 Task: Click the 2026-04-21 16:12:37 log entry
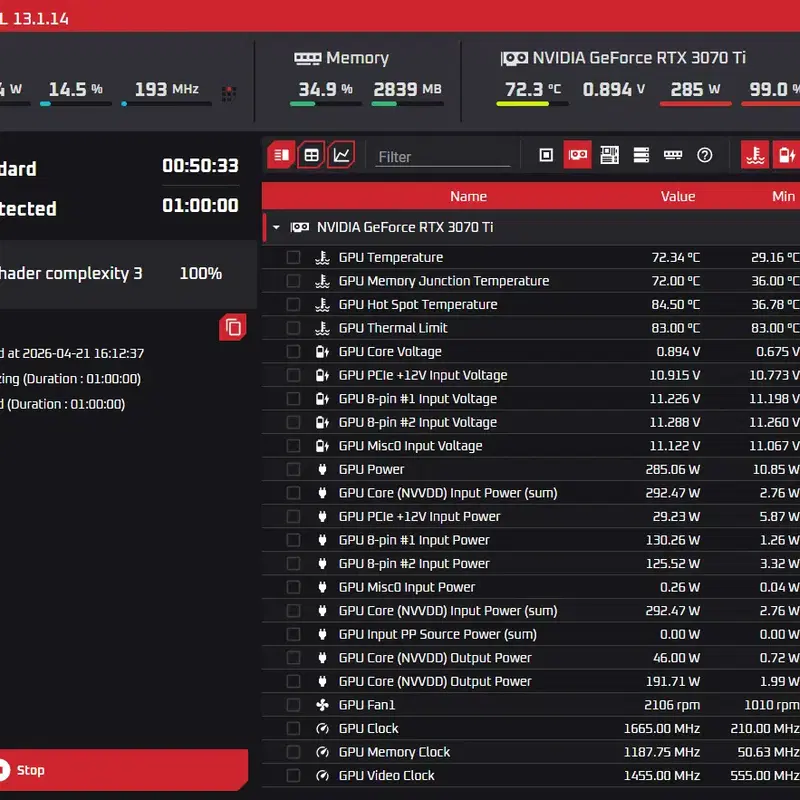tap(72, 353)
